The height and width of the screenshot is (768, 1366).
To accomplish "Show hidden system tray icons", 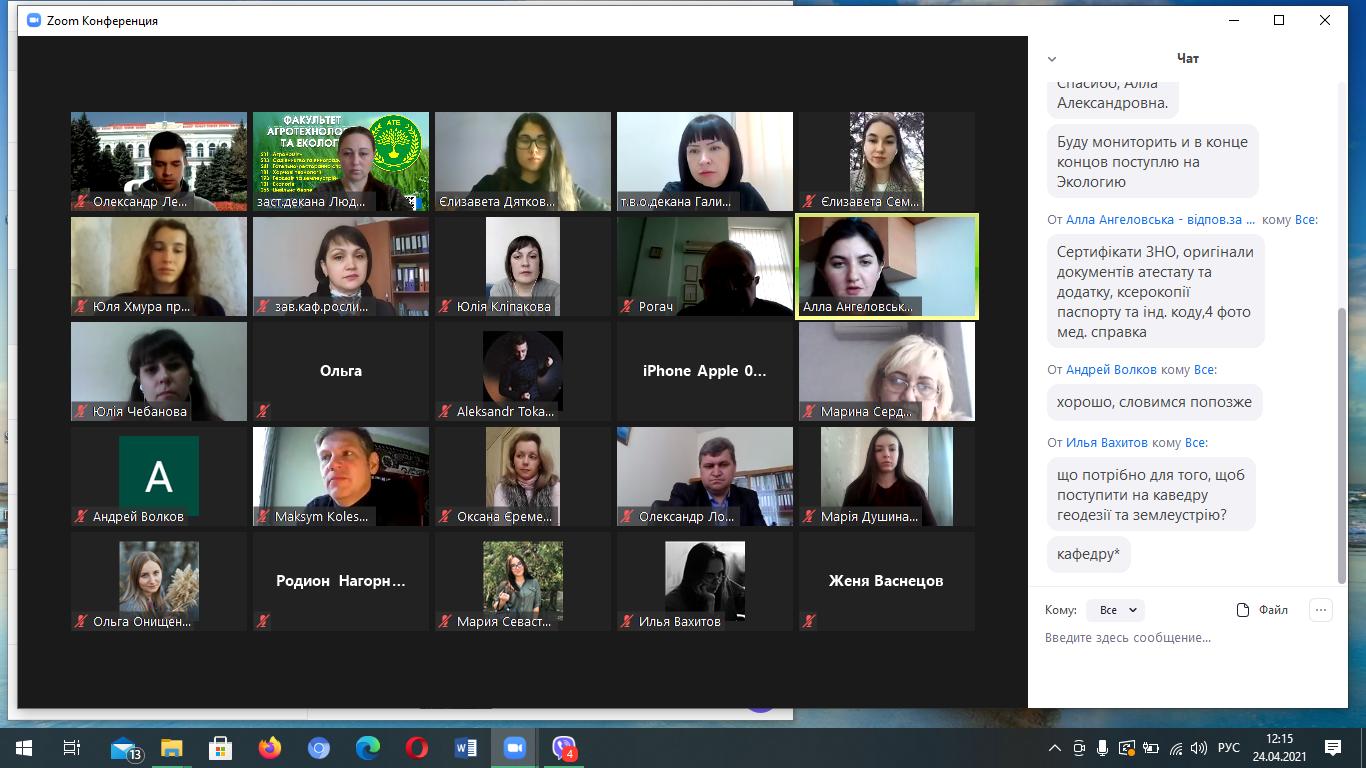I will click(1055, 748).
